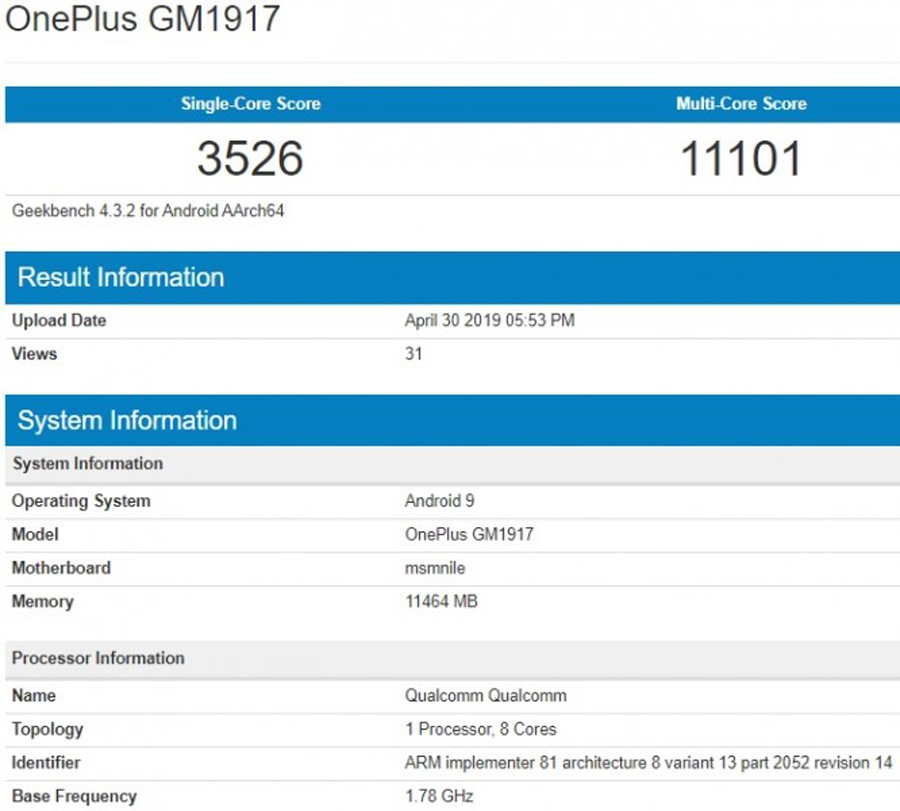Select the 'Android 9' value
The image size is (900, 811).
click(x=440, y=500)
